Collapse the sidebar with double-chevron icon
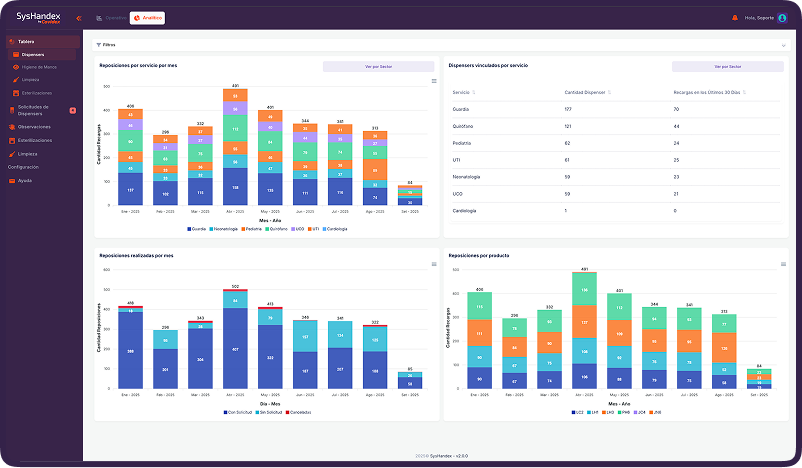 (79, 18)
